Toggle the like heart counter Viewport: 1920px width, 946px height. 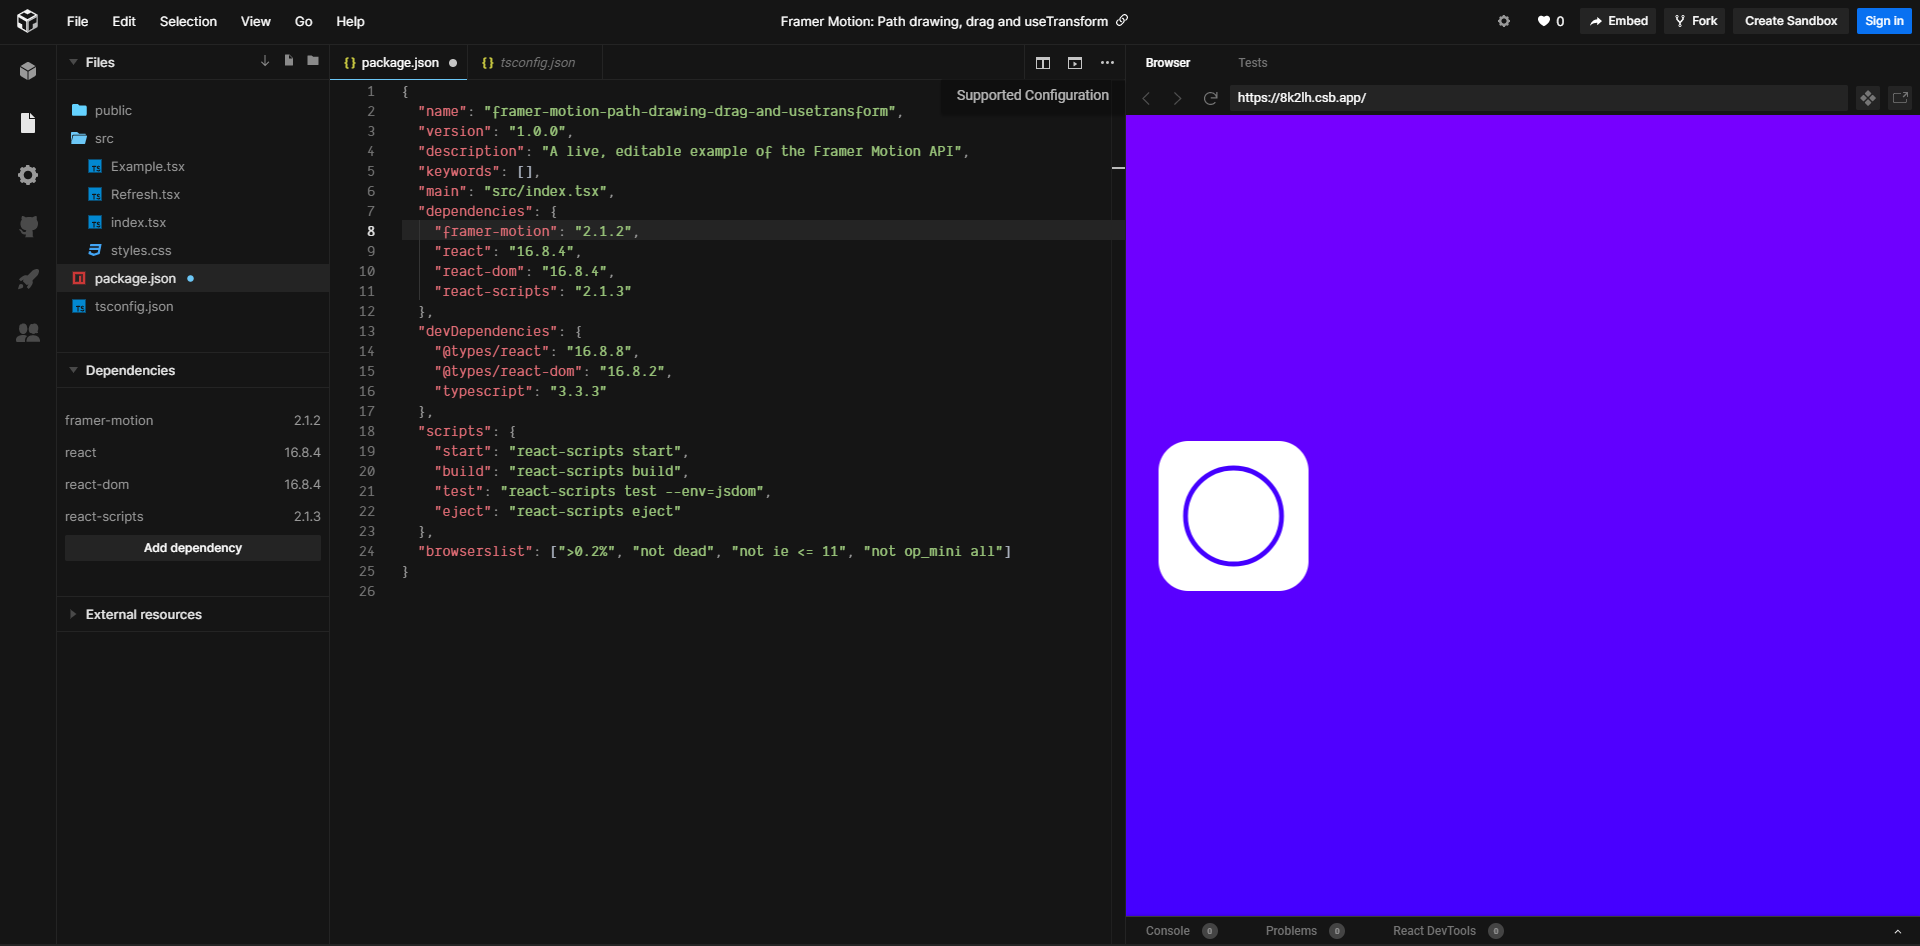pos(1550,21)
